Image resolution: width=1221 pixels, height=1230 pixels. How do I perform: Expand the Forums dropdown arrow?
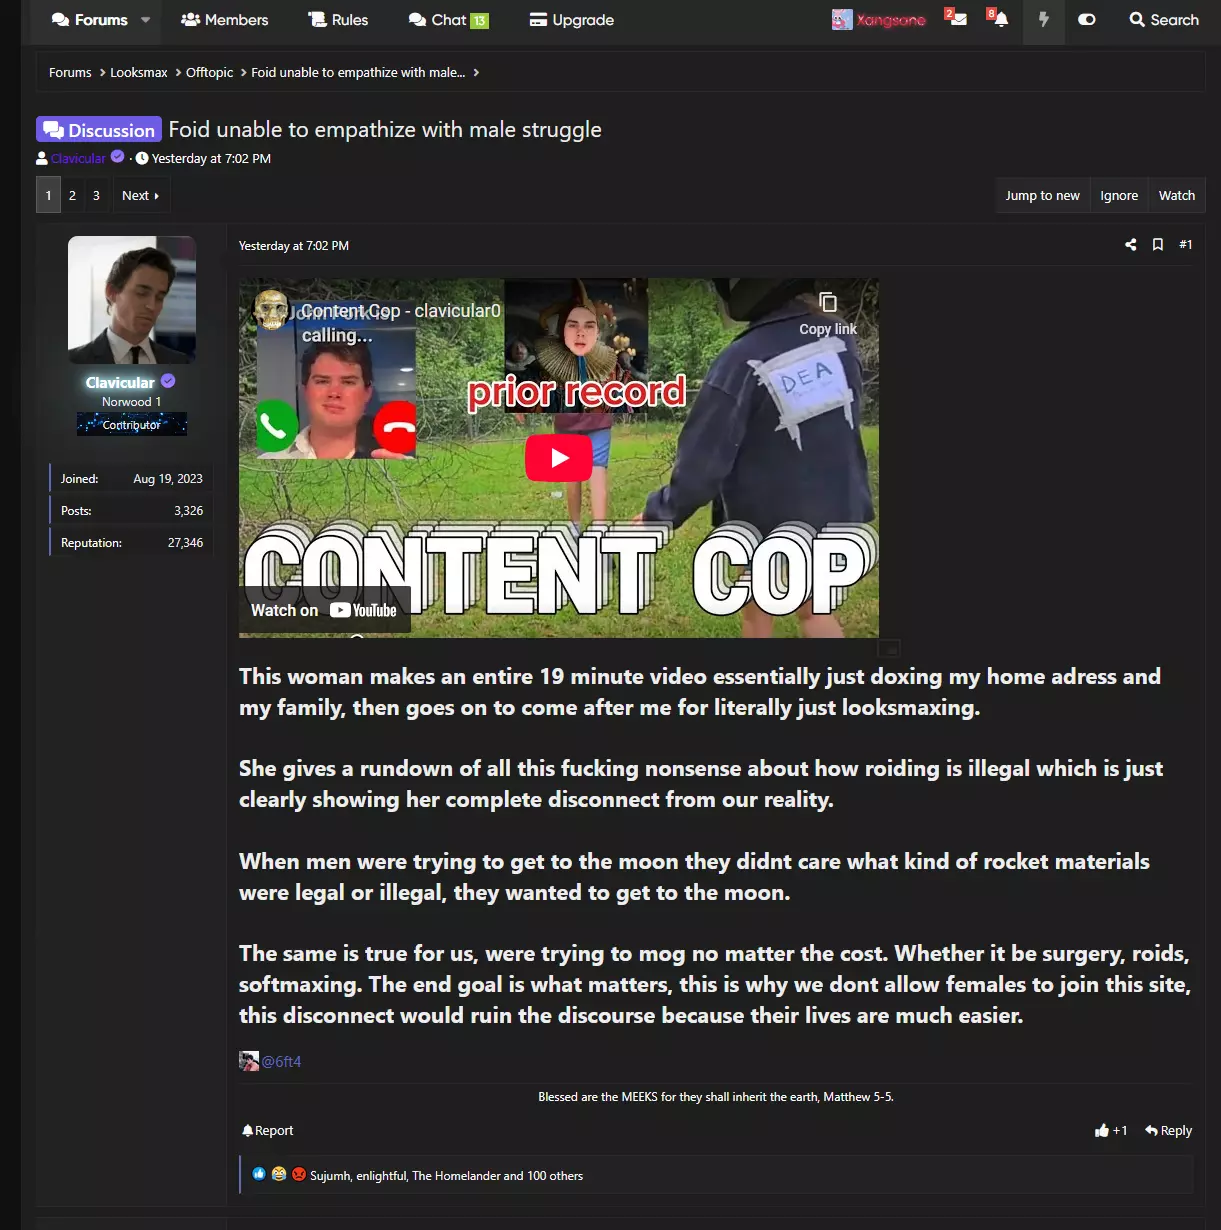pos(146,20)
